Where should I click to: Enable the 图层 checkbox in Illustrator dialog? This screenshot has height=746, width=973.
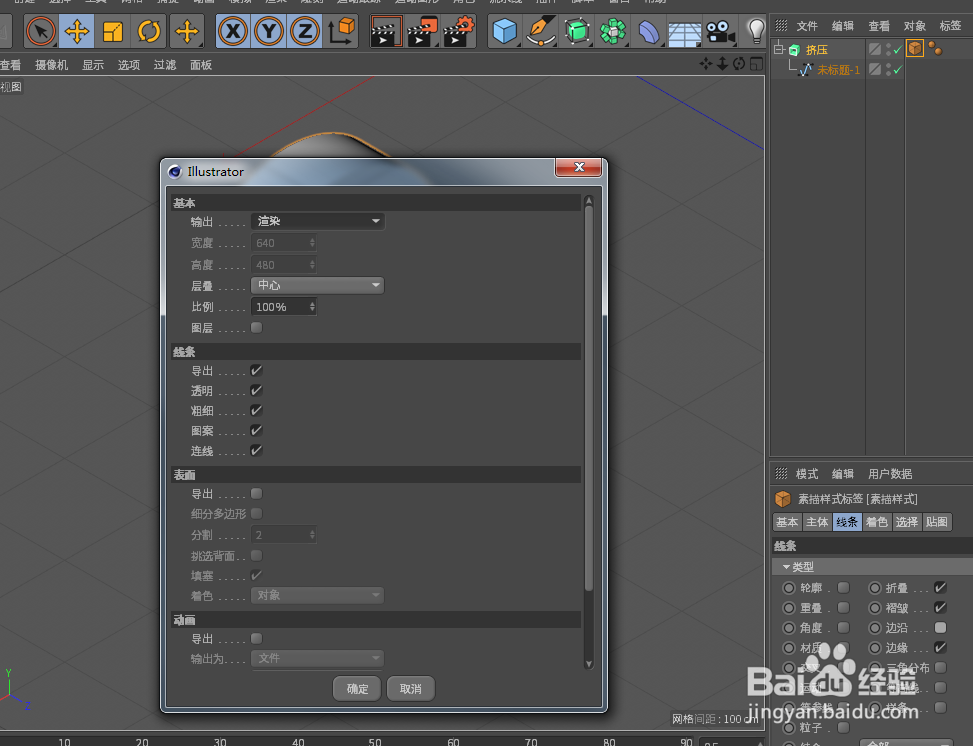(x=256, y=327)
